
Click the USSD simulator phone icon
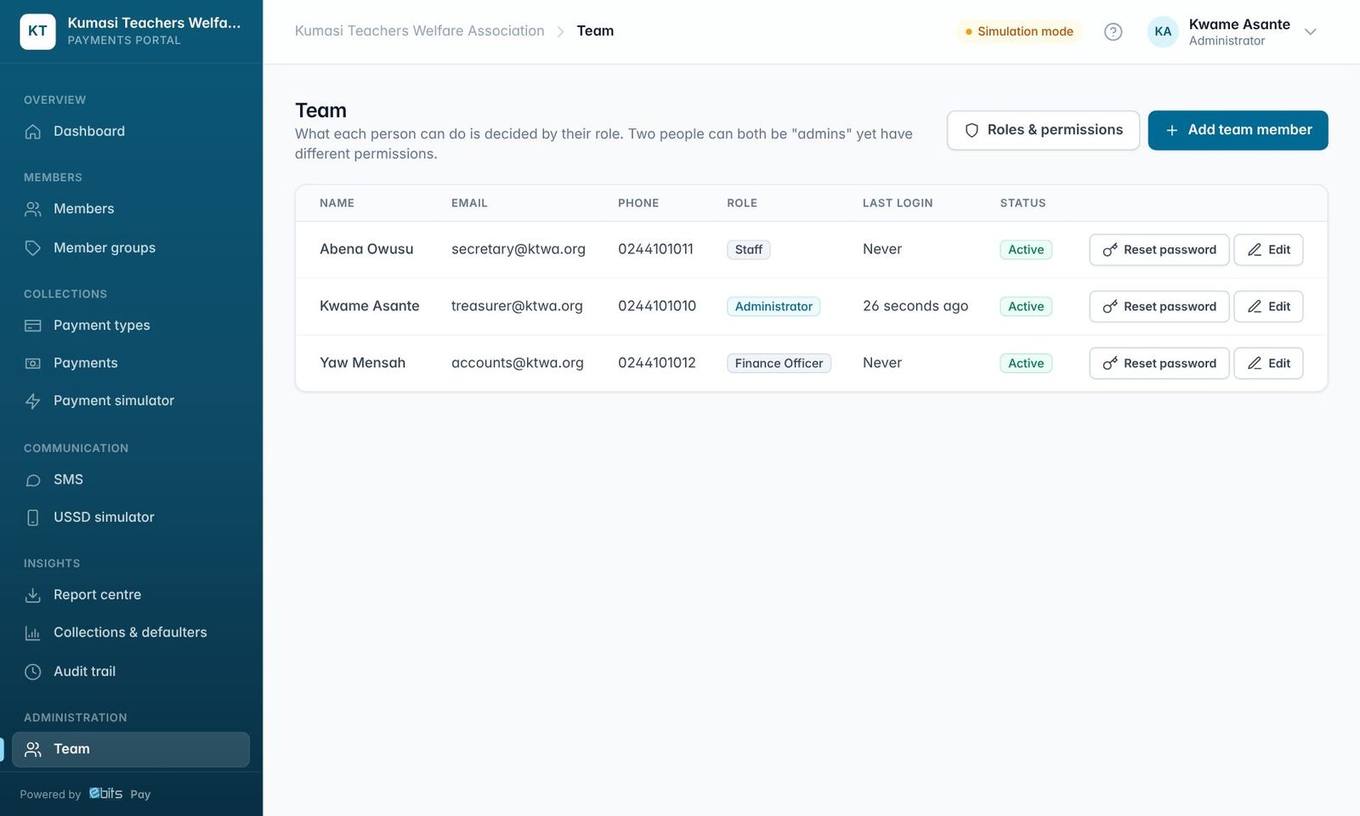pyautogui.click(x=33, y=518)
